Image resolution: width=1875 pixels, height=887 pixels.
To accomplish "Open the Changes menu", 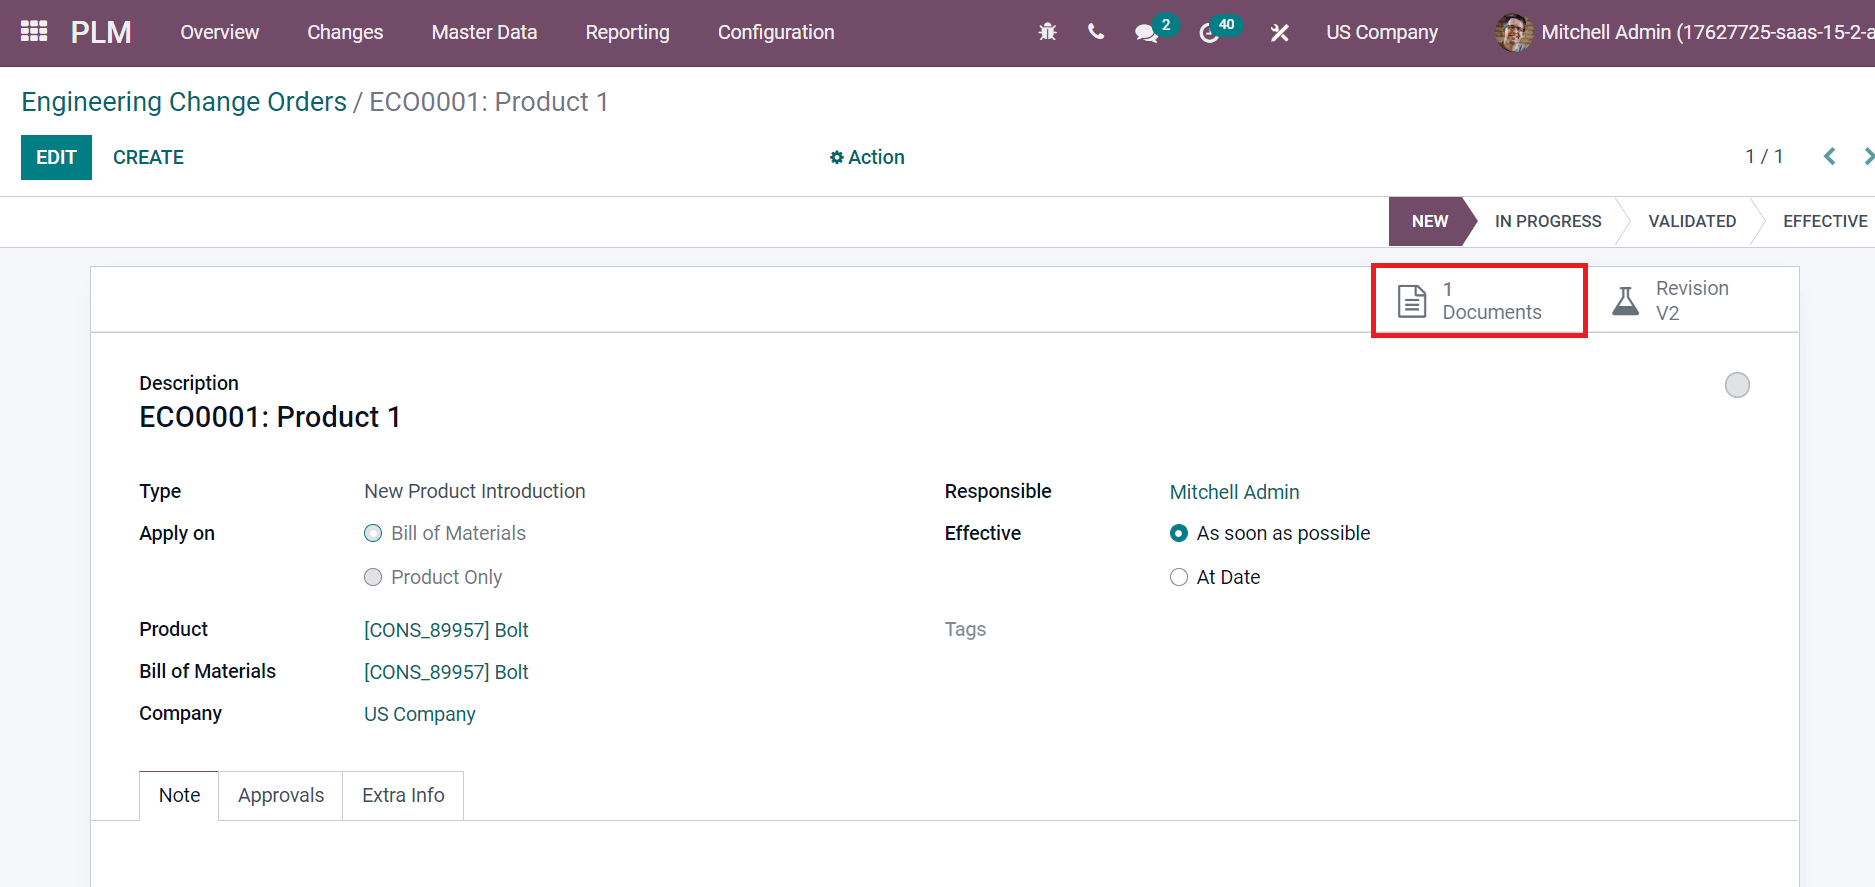I will click(x=345, y=32).
